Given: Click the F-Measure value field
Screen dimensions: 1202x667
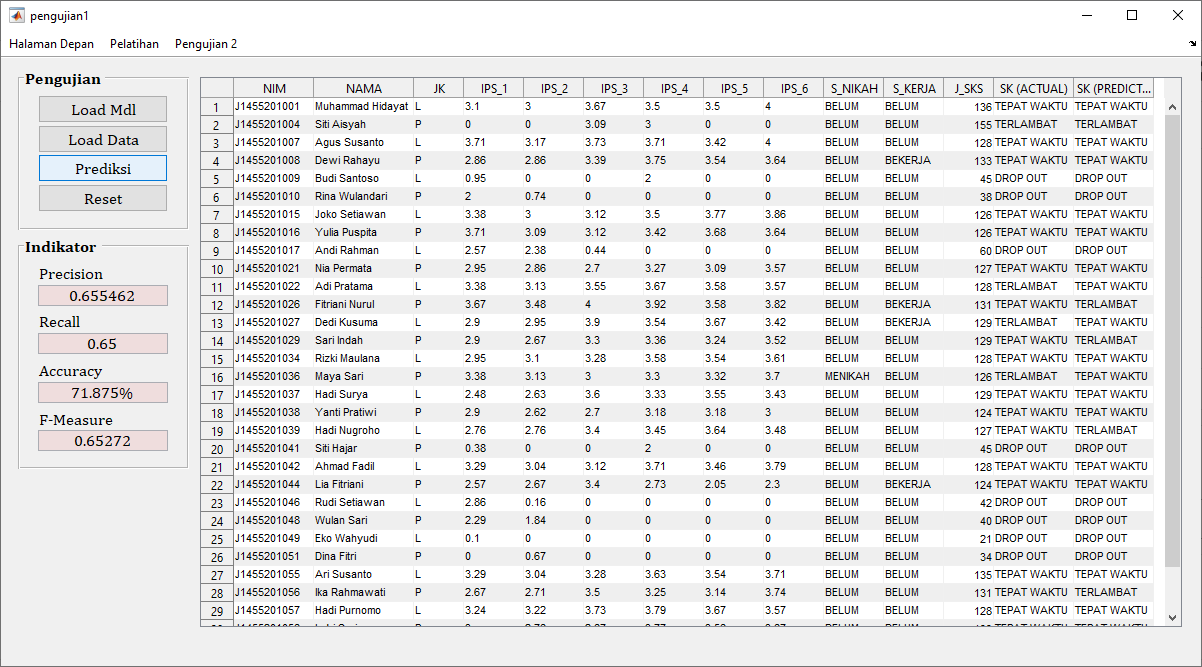Looking at the screenshot, I should tap(103, 441).
